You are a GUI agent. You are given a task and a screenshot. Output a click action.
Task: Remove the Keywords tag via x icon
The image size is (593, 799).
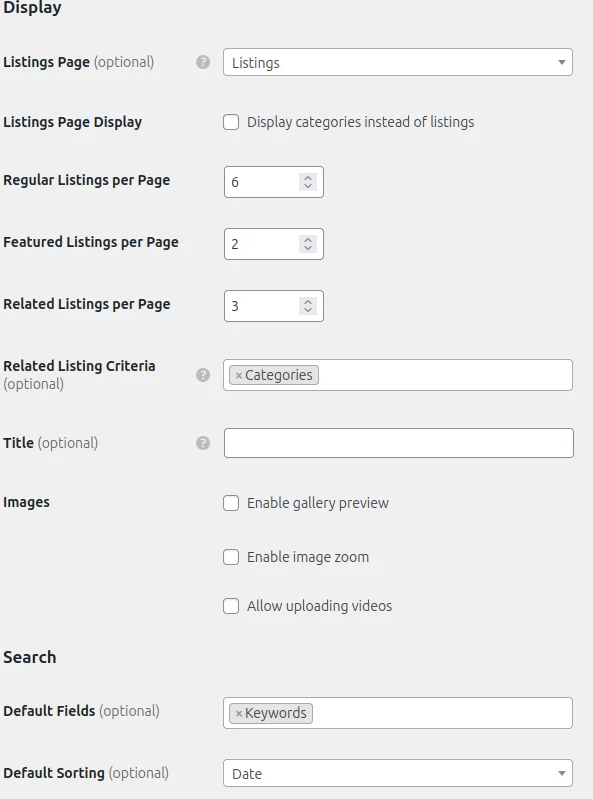[238, 713]
